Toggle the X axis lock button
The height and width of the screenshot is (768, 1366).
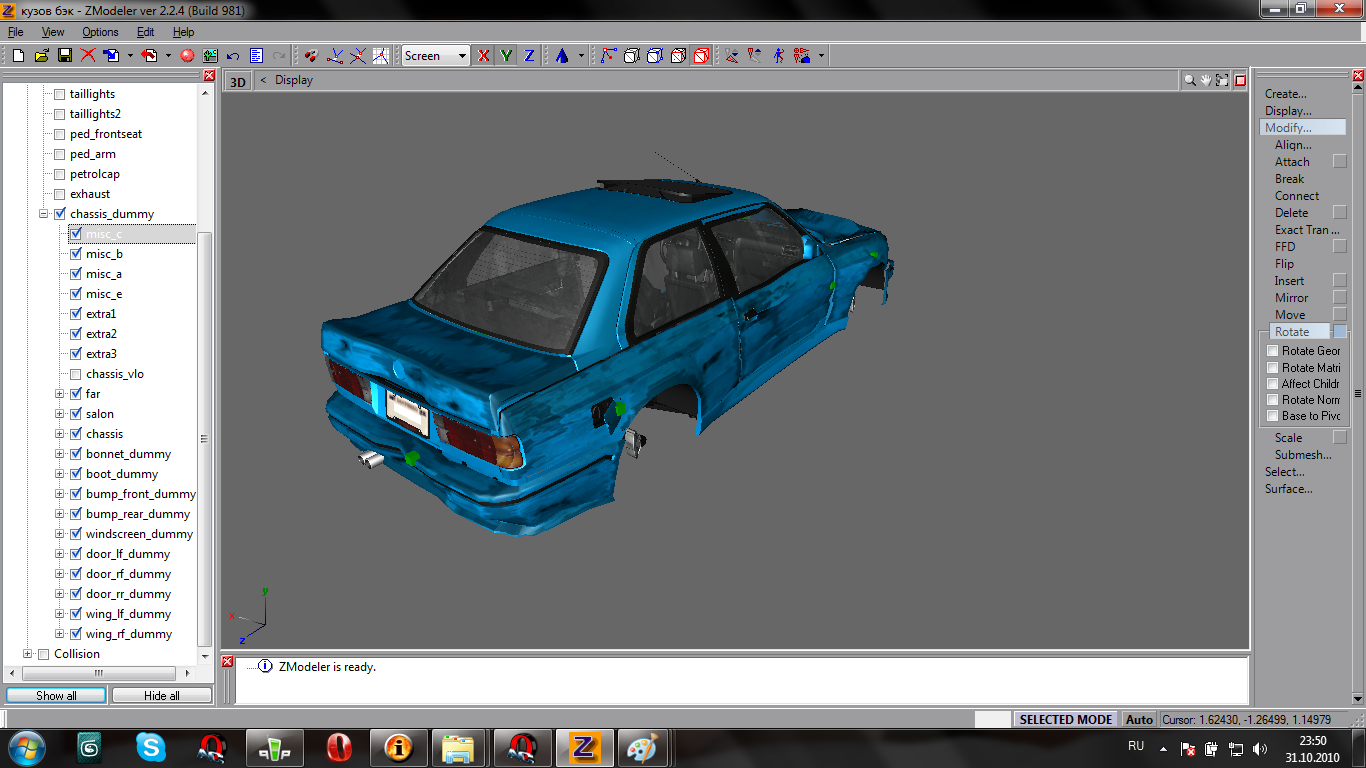[484, 56]
